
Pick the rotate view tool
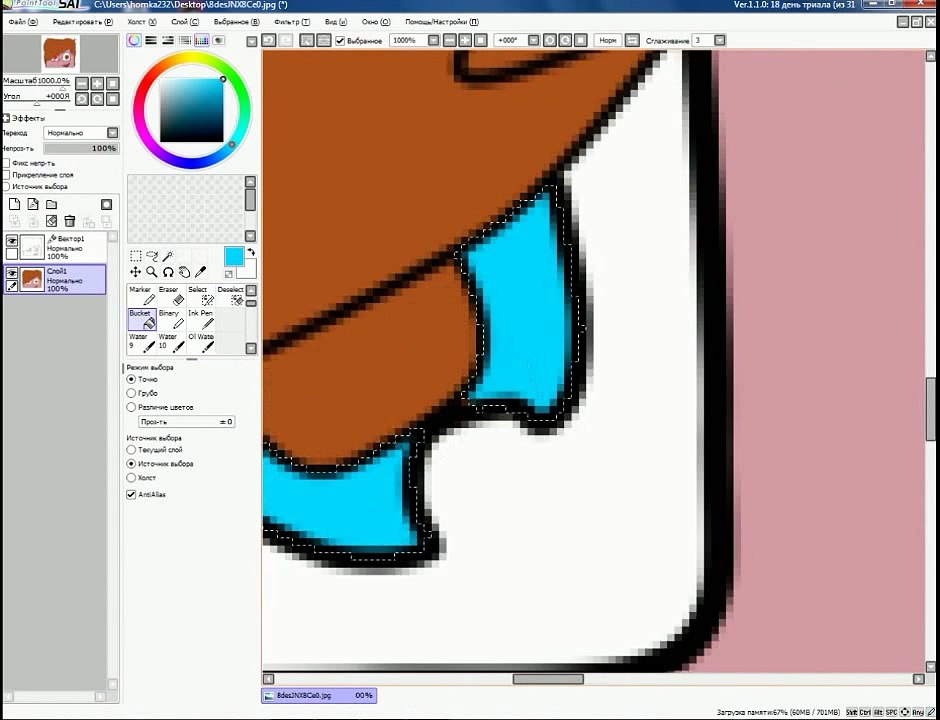click(x=168, y=272)
